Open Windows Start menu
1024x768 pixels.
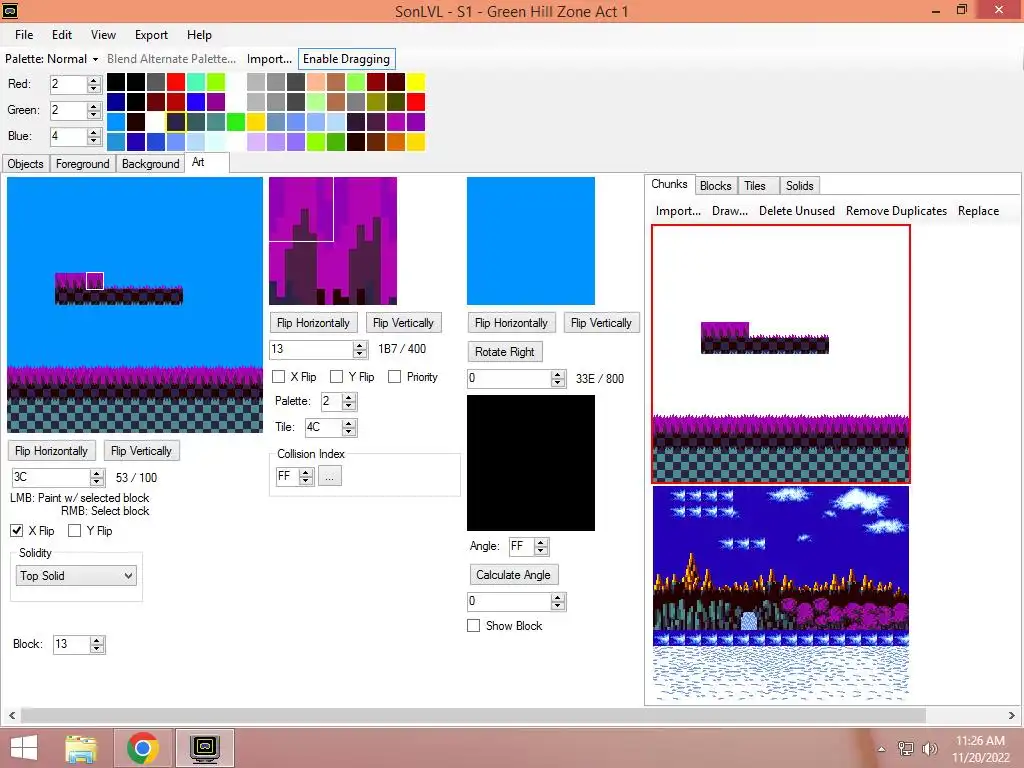tap(24, 748)
